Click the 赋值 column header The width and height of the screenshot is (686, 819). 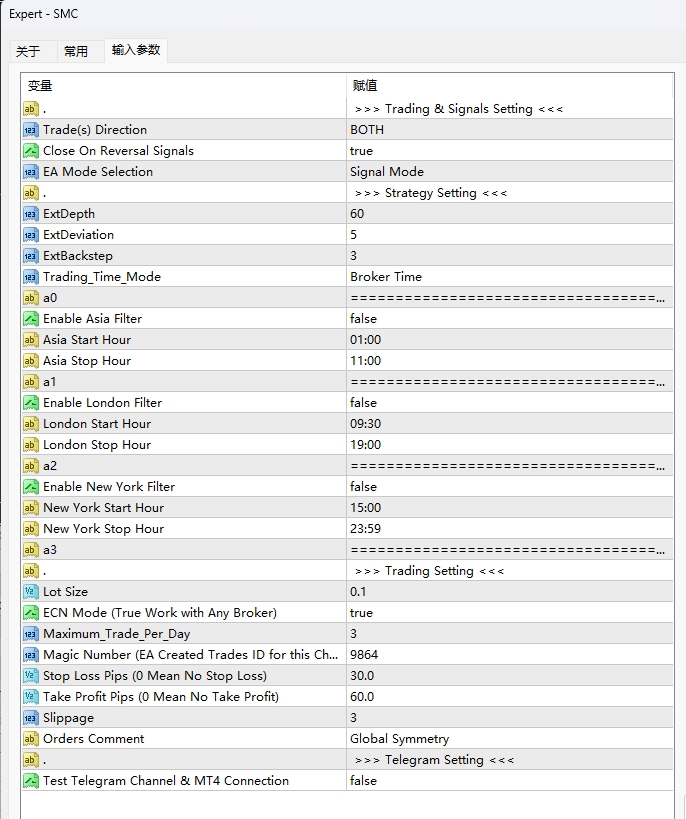510,85
